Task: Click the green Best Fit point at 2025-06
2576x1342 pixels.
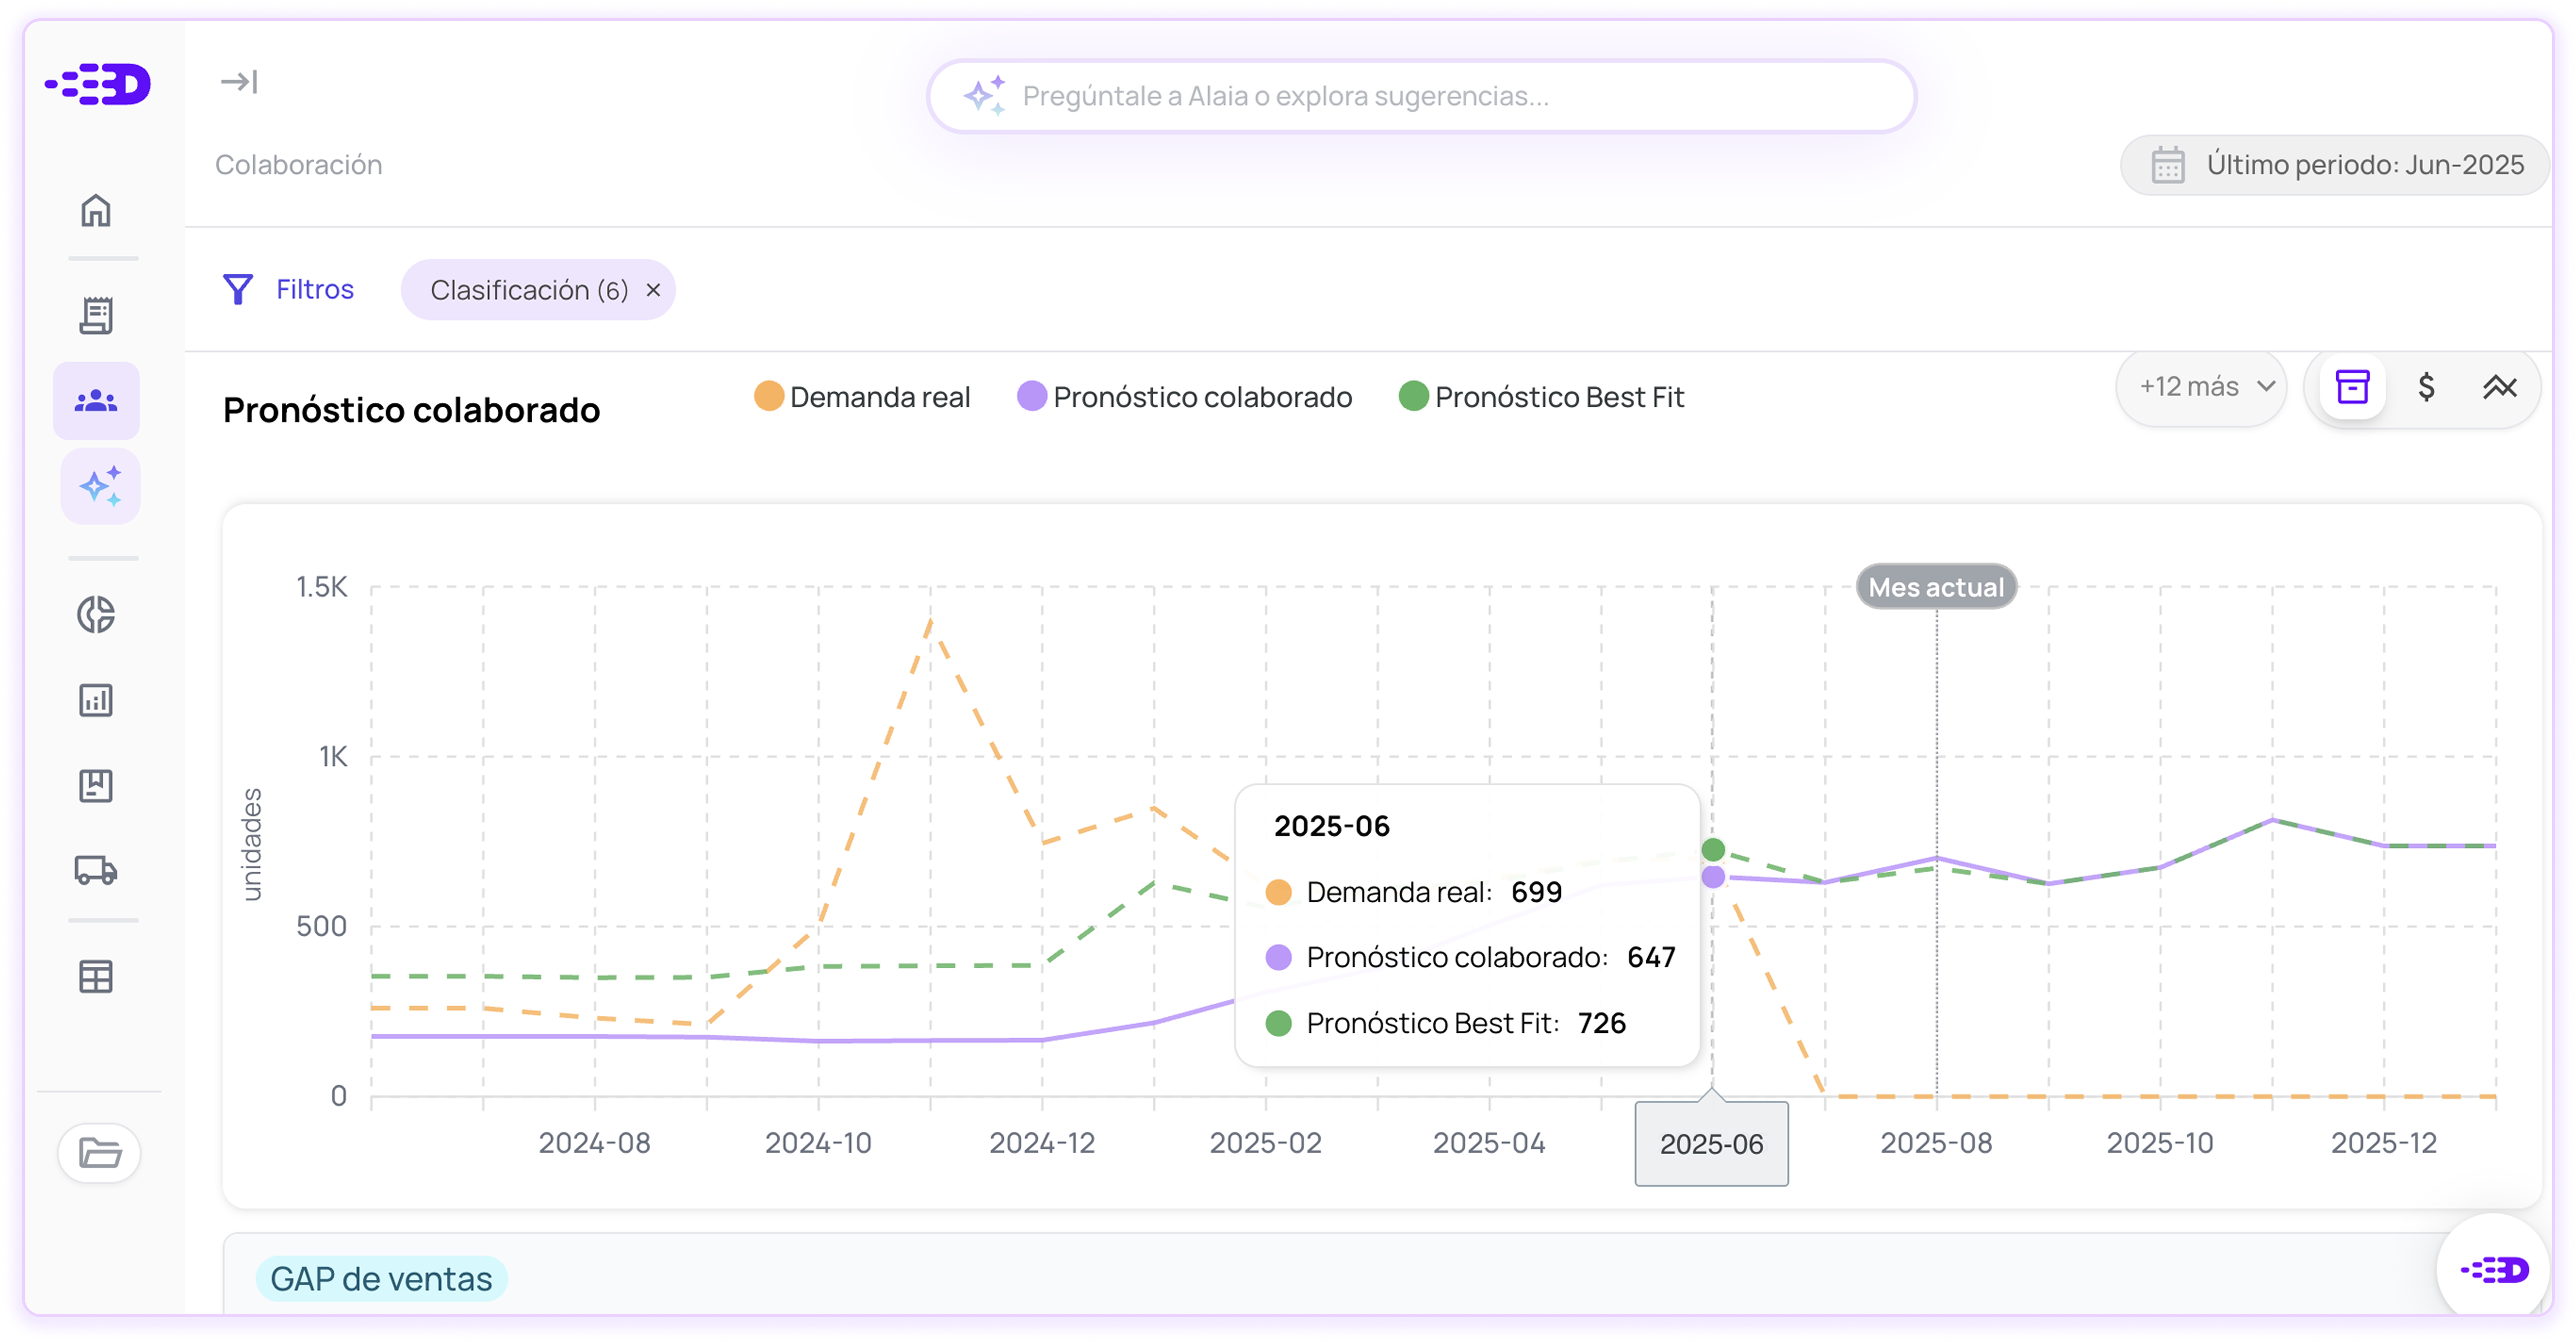Action: point(1713,850)
